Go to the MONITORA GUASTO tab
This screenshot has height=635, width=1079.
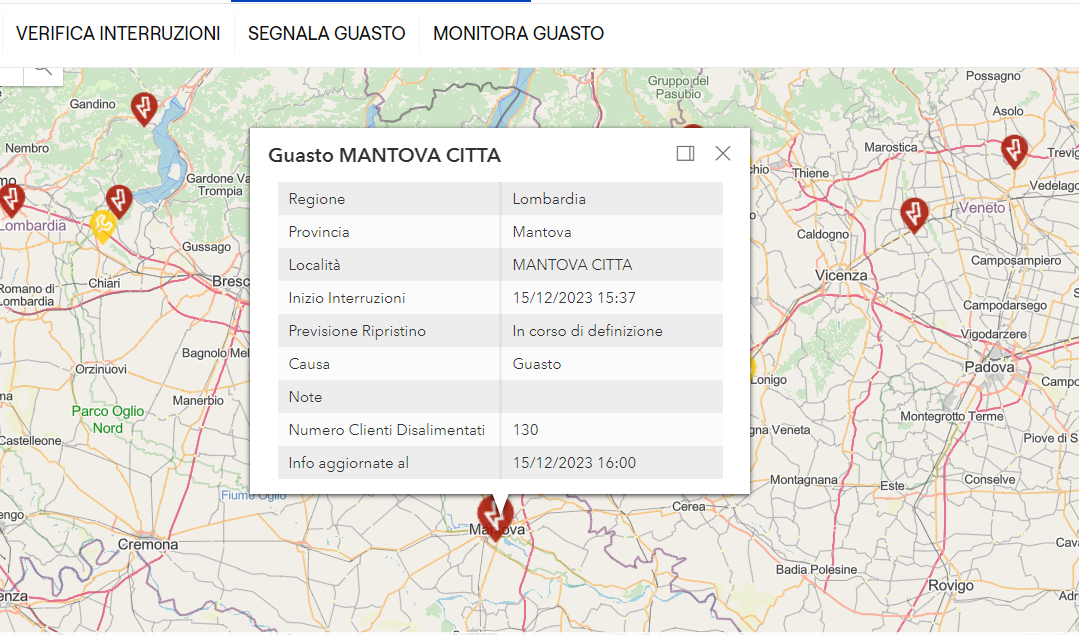tap(518, 33)
